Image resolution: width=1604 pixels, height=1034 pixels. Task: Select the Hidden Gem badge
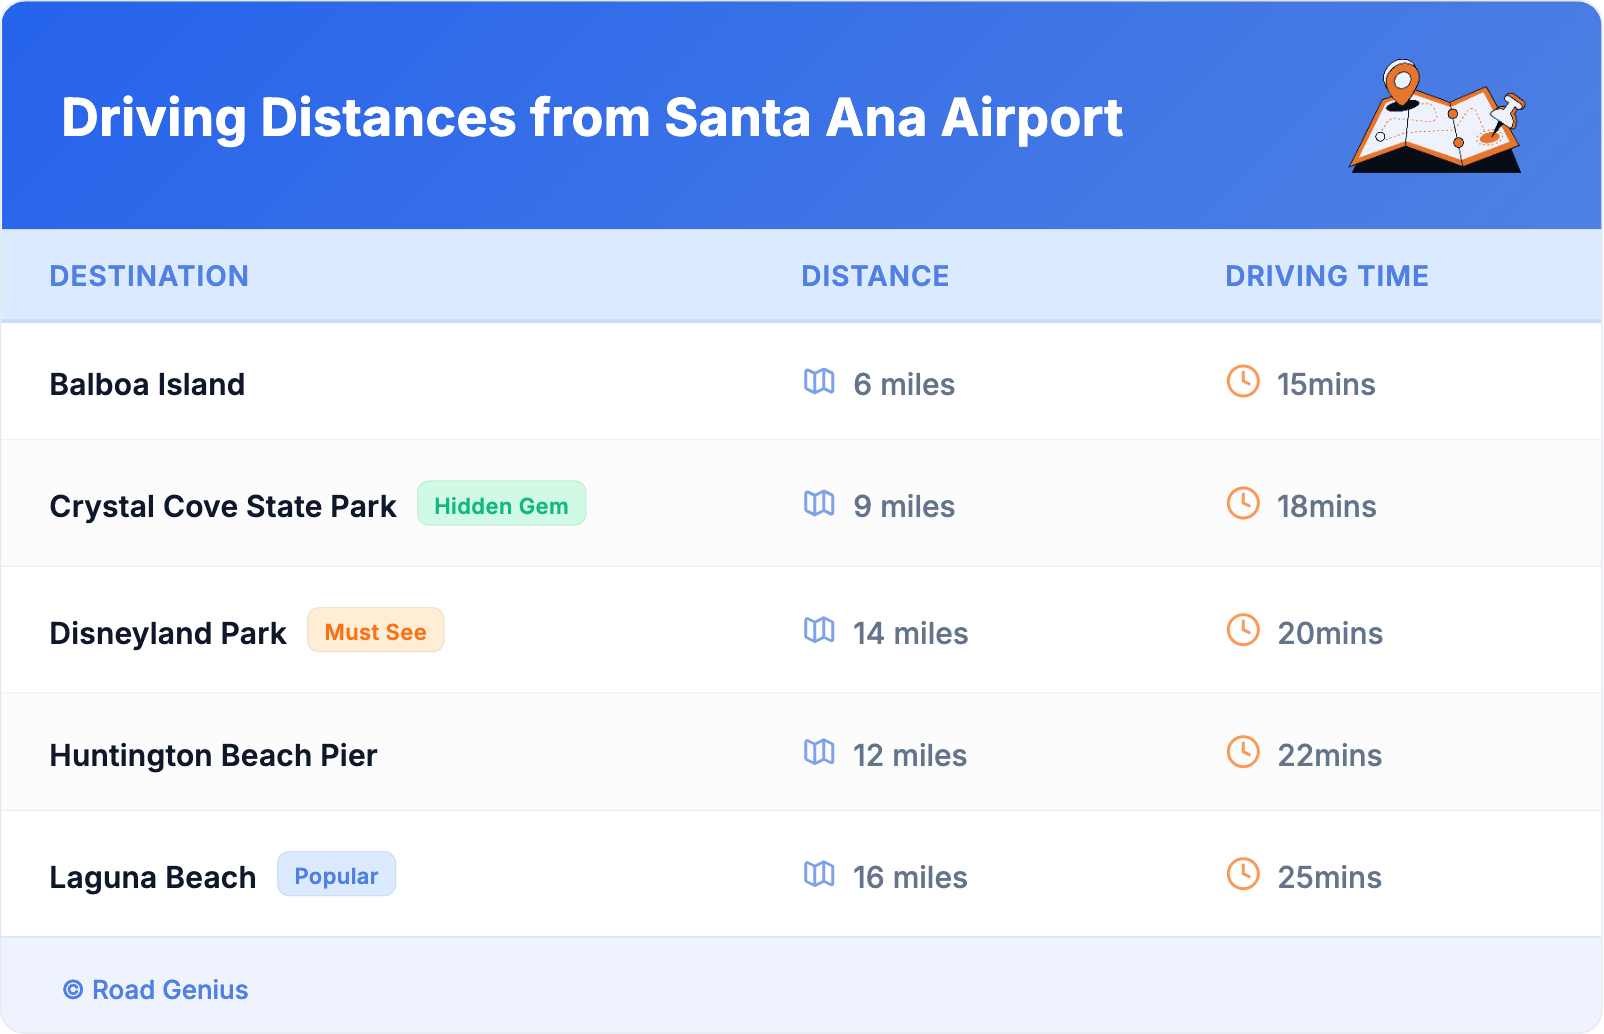pyautogui.click(x=501, y=505)
